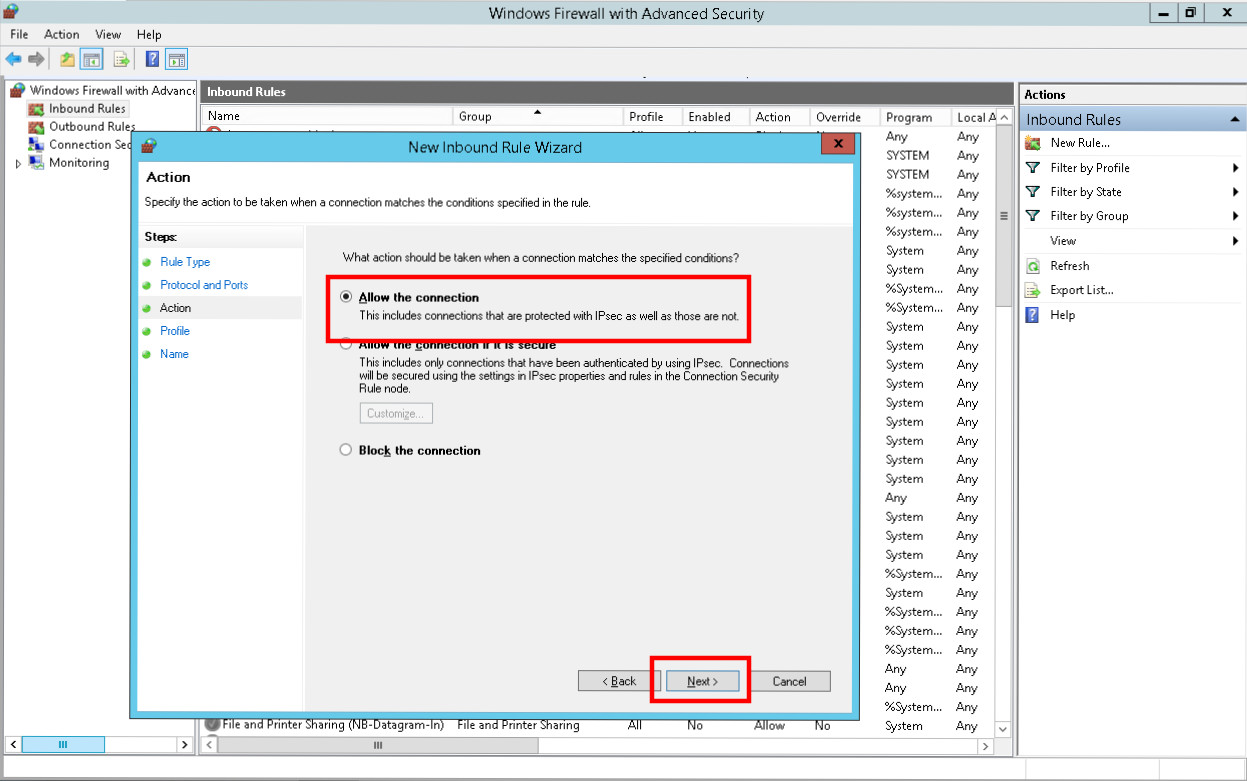Click the firewall icon beside Inbound Rules in tree
This screenshot has width=1247, height=781.
(x=37, y=109)
